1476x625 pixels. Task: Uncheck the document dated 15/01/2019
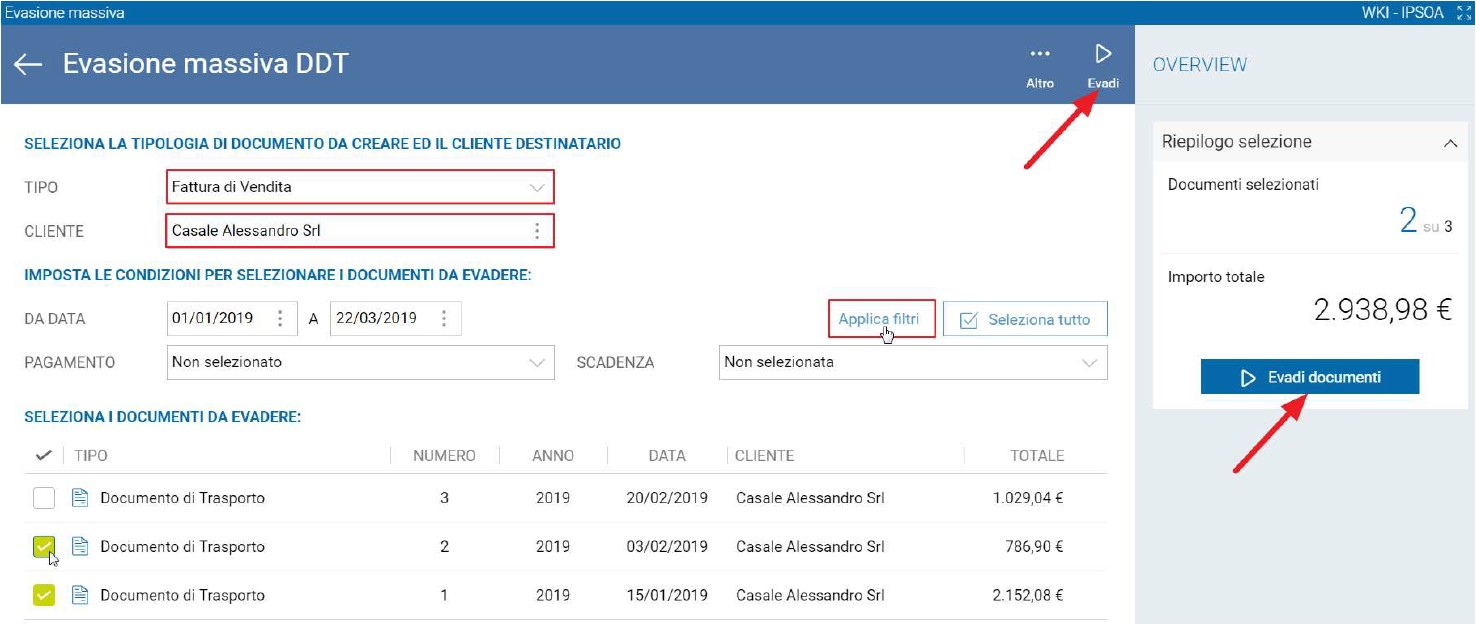43,596
